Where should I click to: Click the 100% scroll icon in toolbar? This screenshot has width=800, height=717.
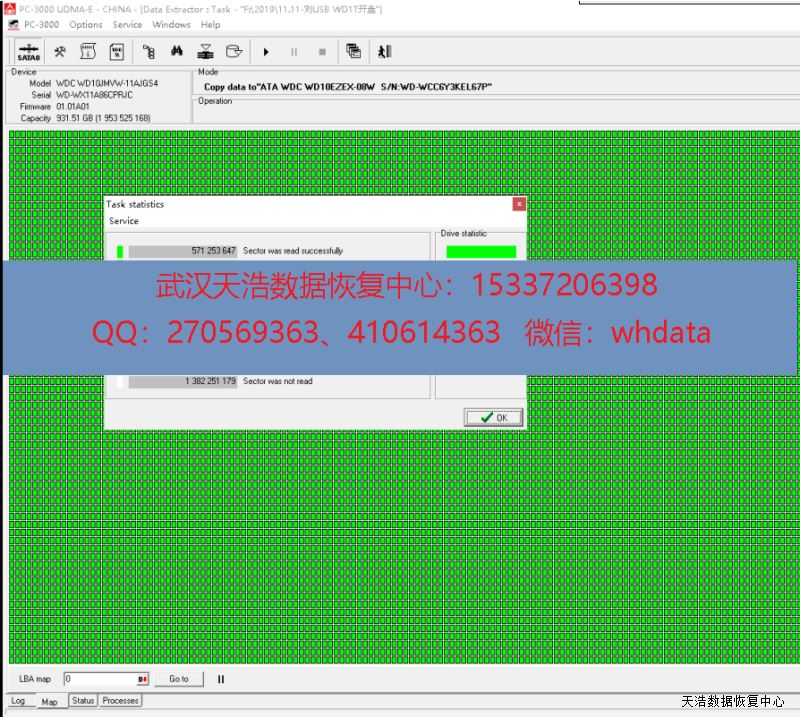(x=116, y=52)
